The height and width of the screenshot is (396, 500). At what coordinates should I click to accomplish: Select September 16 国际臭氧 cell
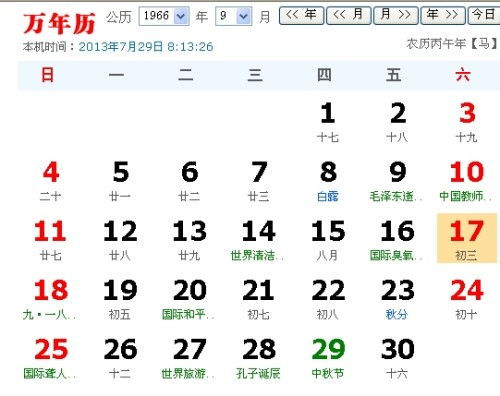pos(397,240)
